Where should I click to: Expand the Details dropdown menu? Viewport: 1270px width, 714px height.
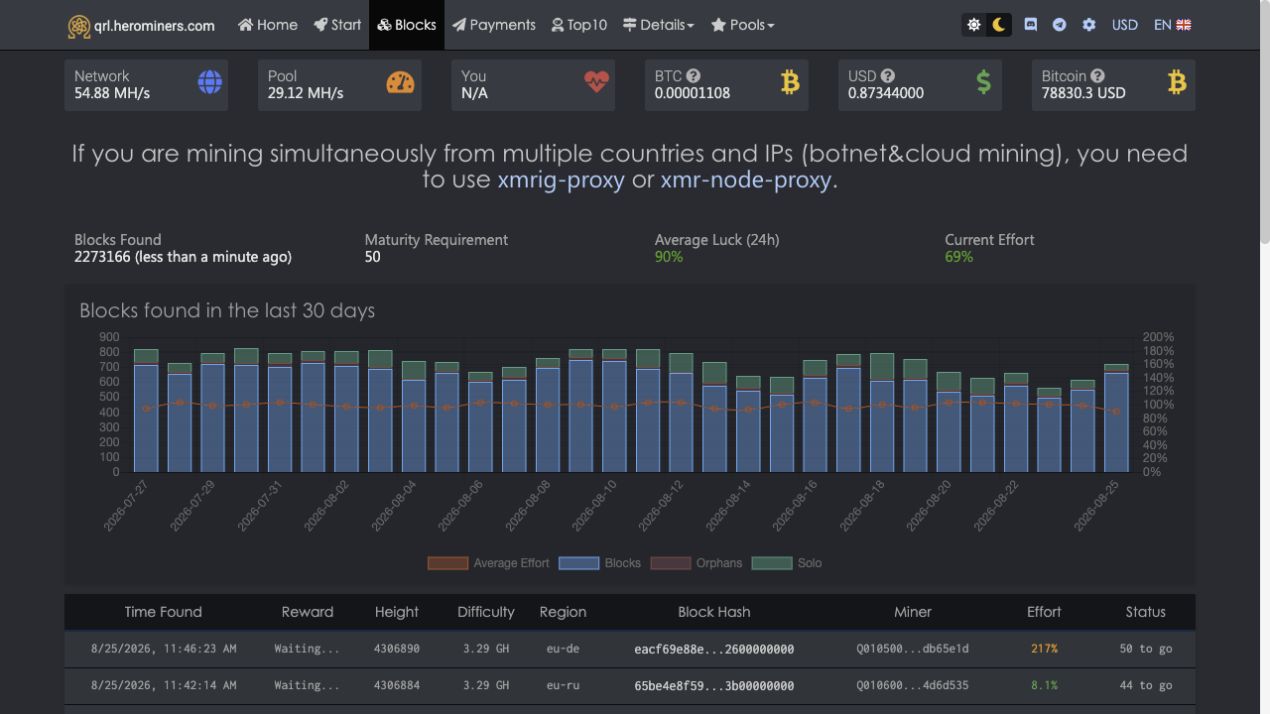658,25
